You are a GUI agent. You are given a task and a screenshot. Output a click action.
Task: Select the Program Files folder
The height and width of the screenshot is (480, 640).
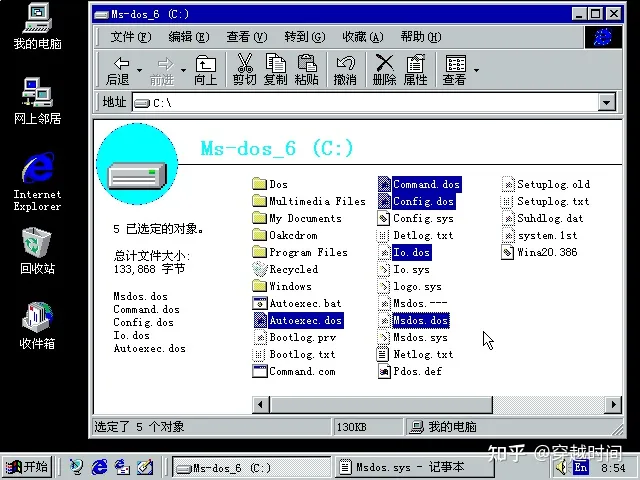tap(300, 252)
